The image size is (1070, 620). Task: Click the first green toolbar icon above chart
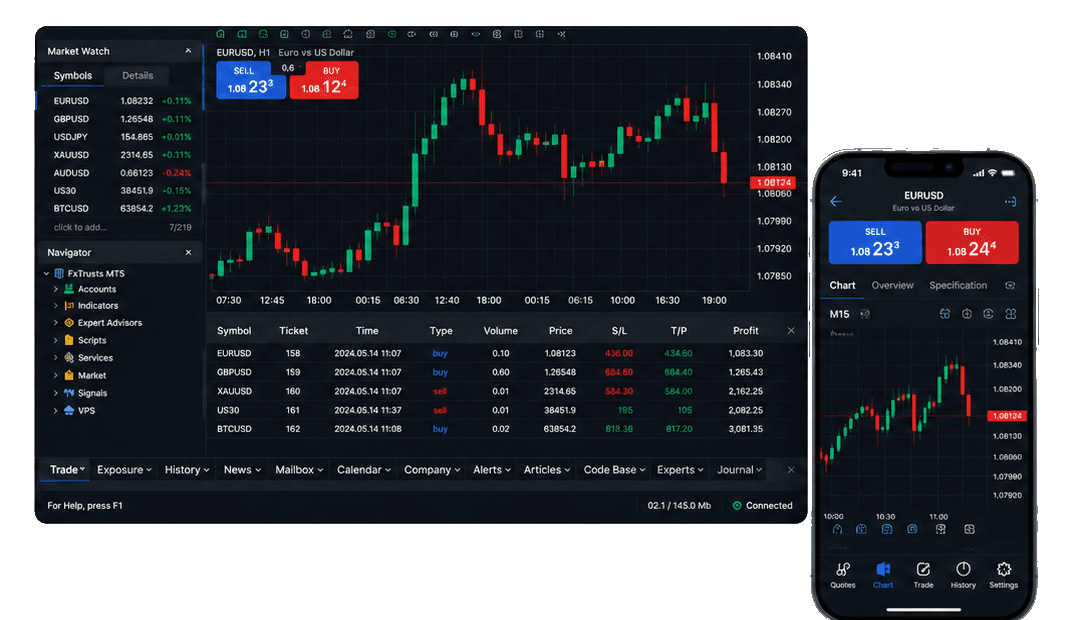click(x=220, y=33)
